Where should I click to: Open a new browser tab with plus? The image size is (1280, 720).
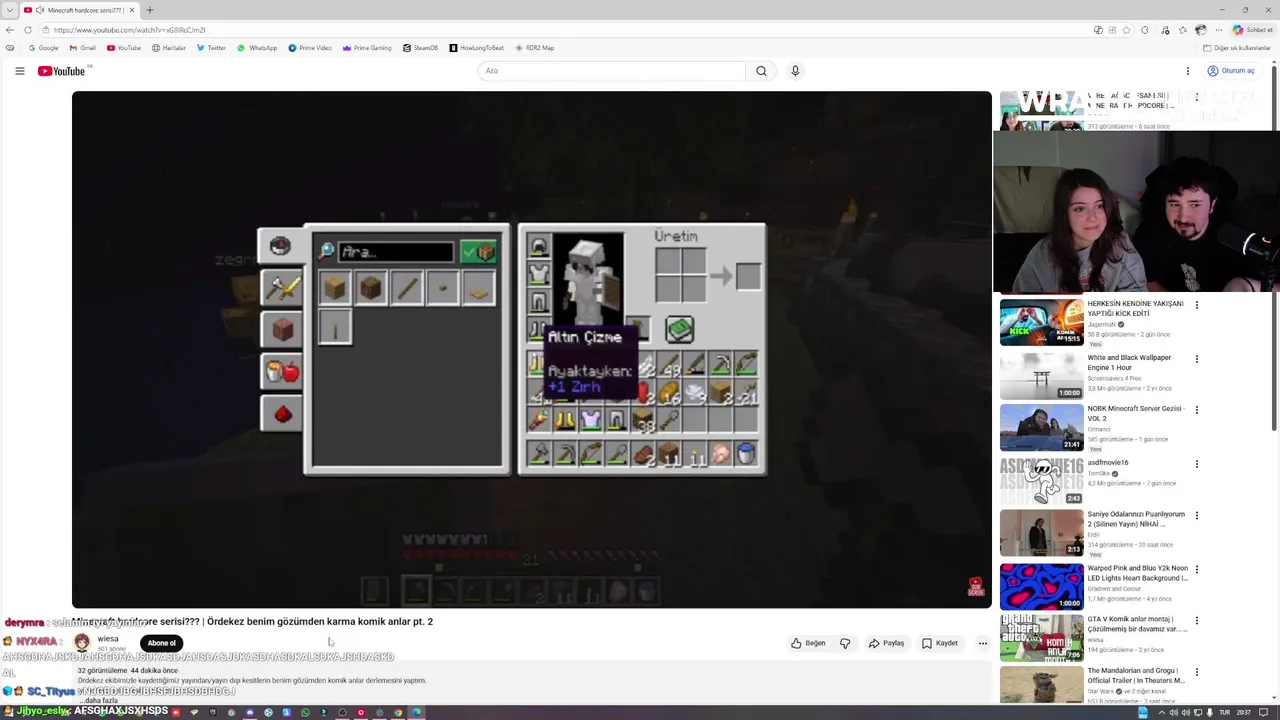150,10
